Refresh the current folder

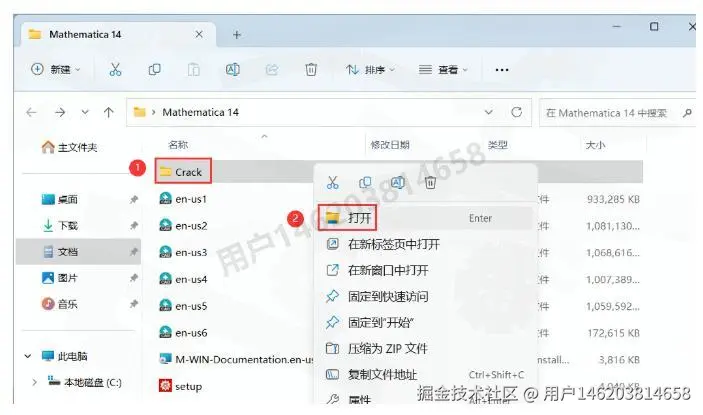point(516,112)
